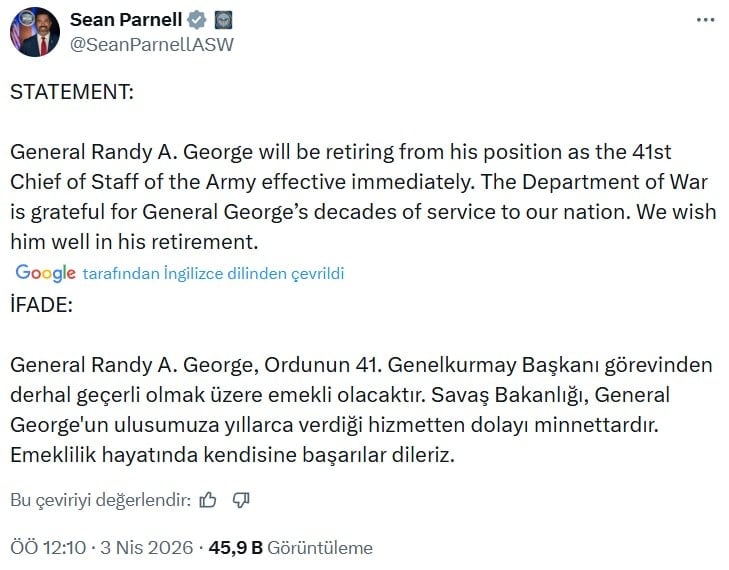
Task: Open the @SeanParnellASW handle link
Action: click(x=151, y=45)
